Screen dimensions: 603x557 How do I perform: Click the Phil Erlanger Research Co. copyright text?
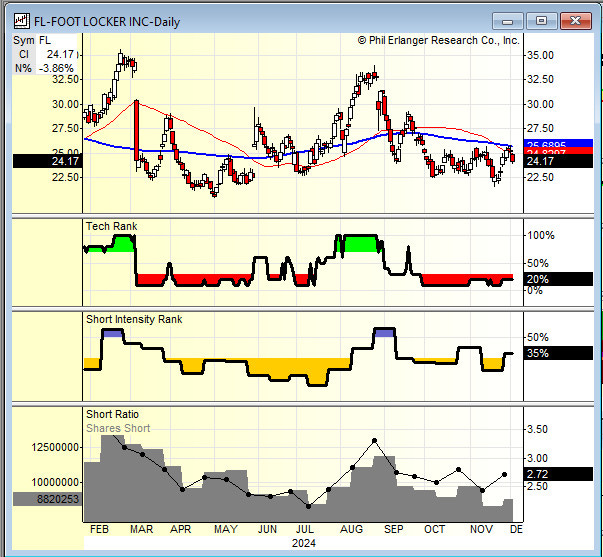(x=438, y=40)
